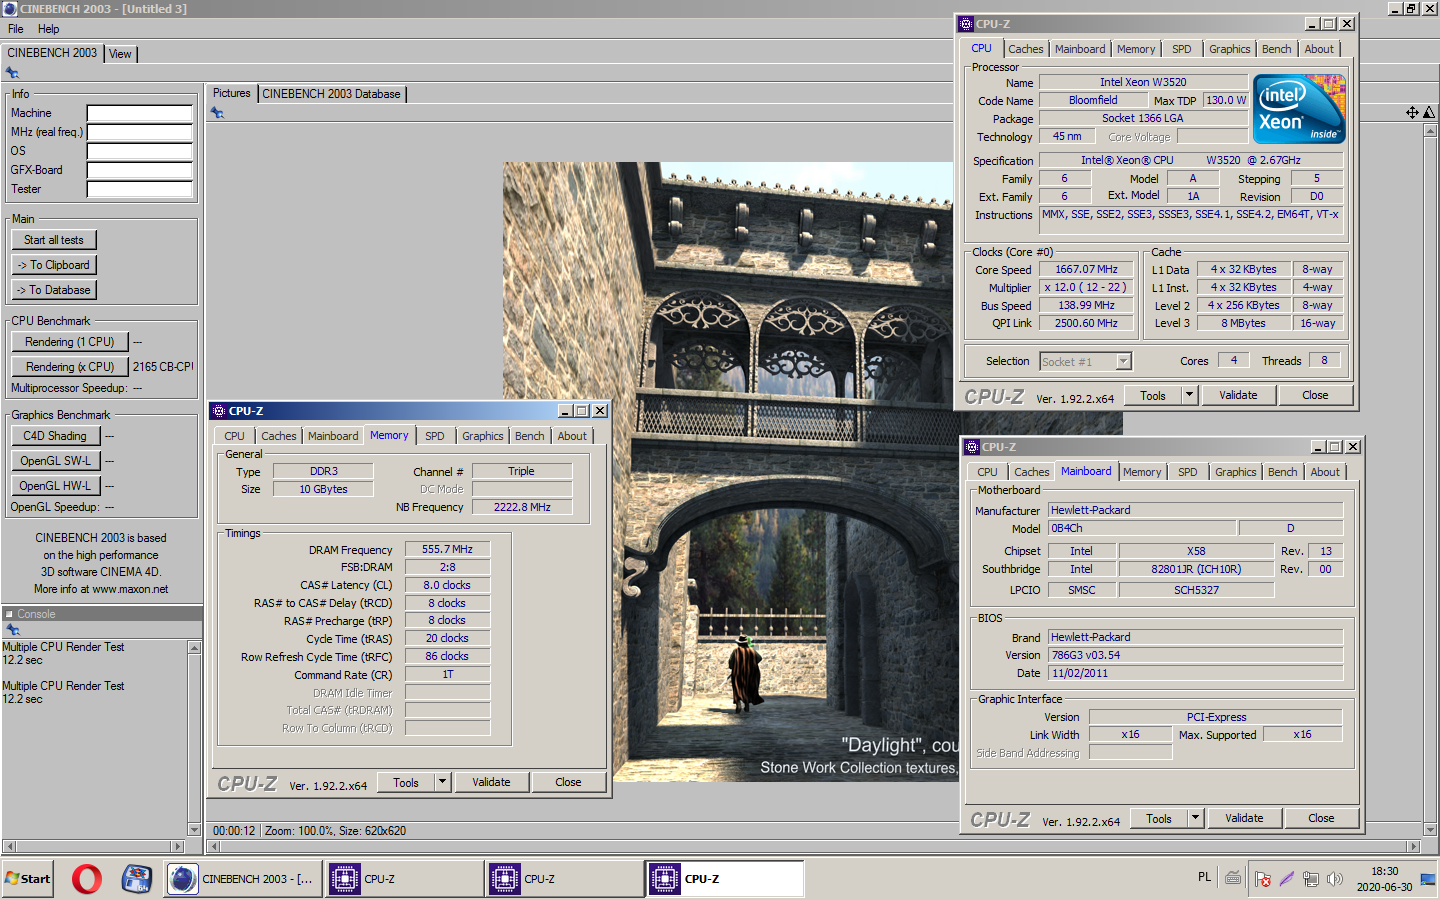Open the second pinned taskbar application icon

[136, 879]
